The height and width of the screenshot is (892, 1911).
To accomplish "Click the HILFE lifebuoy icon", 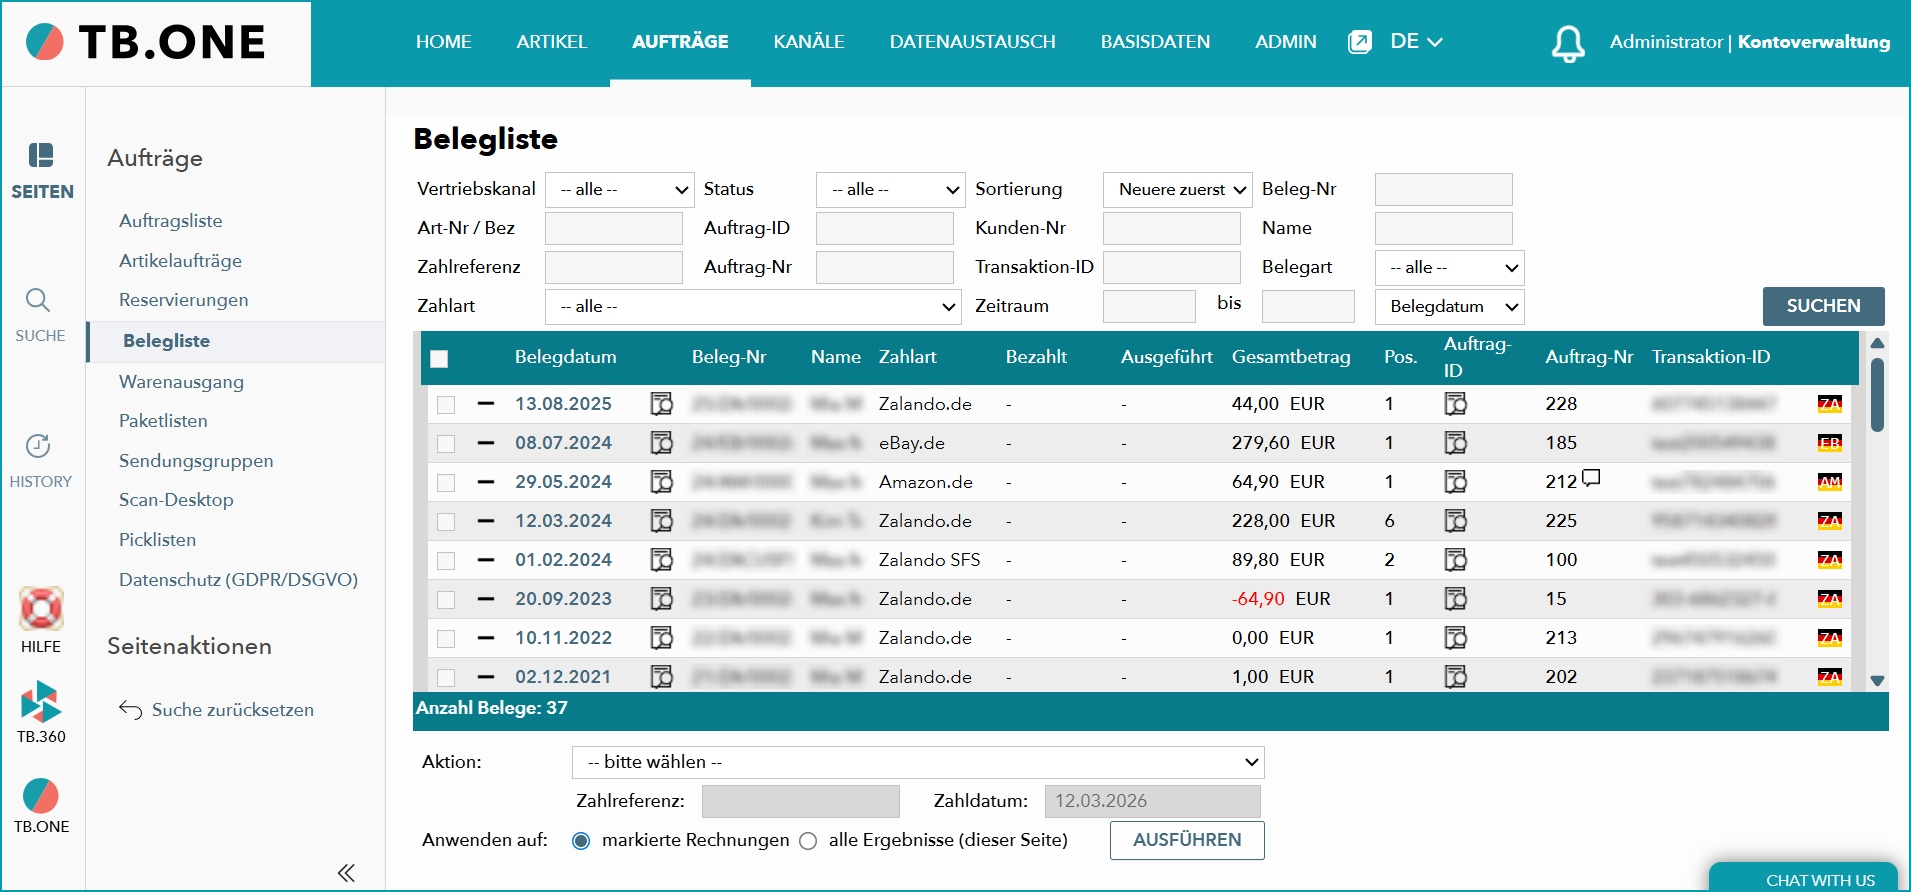I will tap(41, 608).
